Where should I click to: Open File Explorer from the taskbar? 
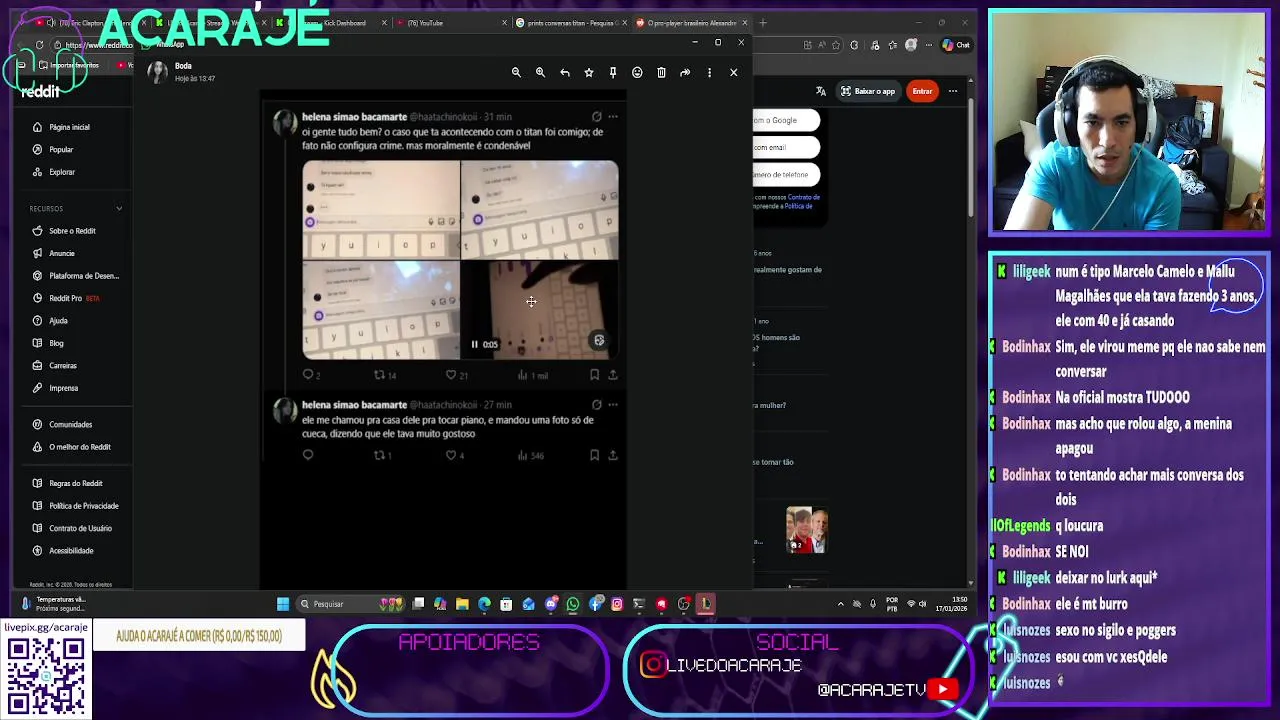[x=462, y=603]
